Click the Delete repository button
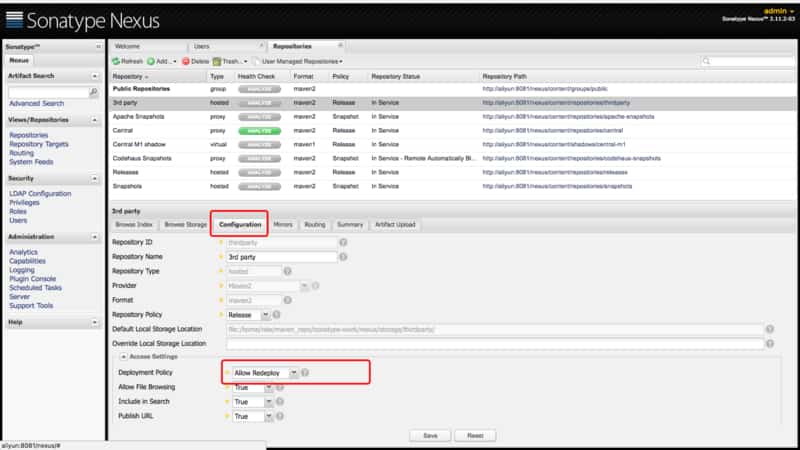800x450 pixels. pos(196,61)
